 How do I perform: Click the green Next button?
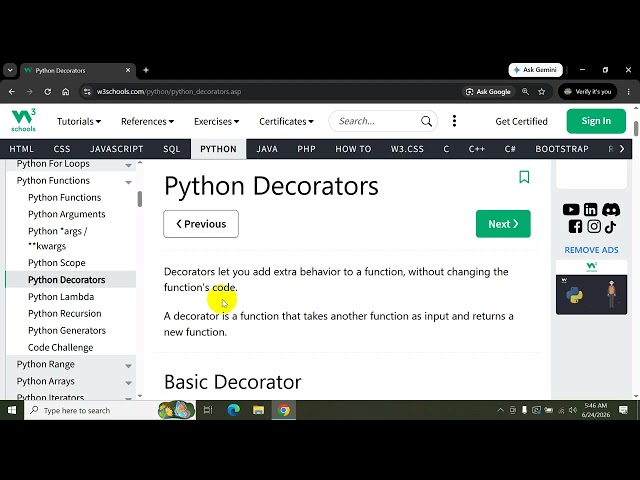503,224
